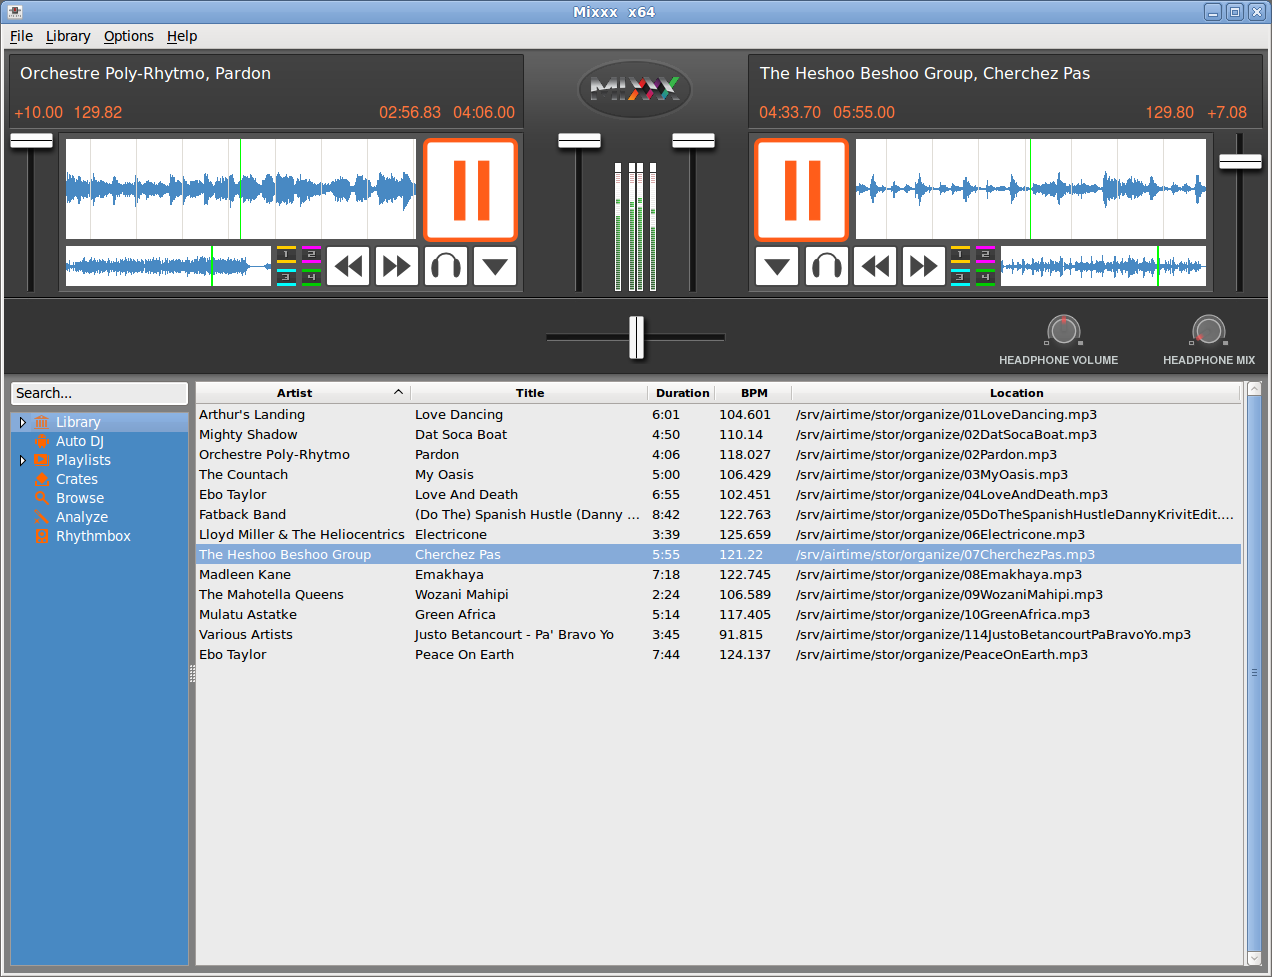Expand the Library tree node

pyautogui.click(x=22, y=422)
